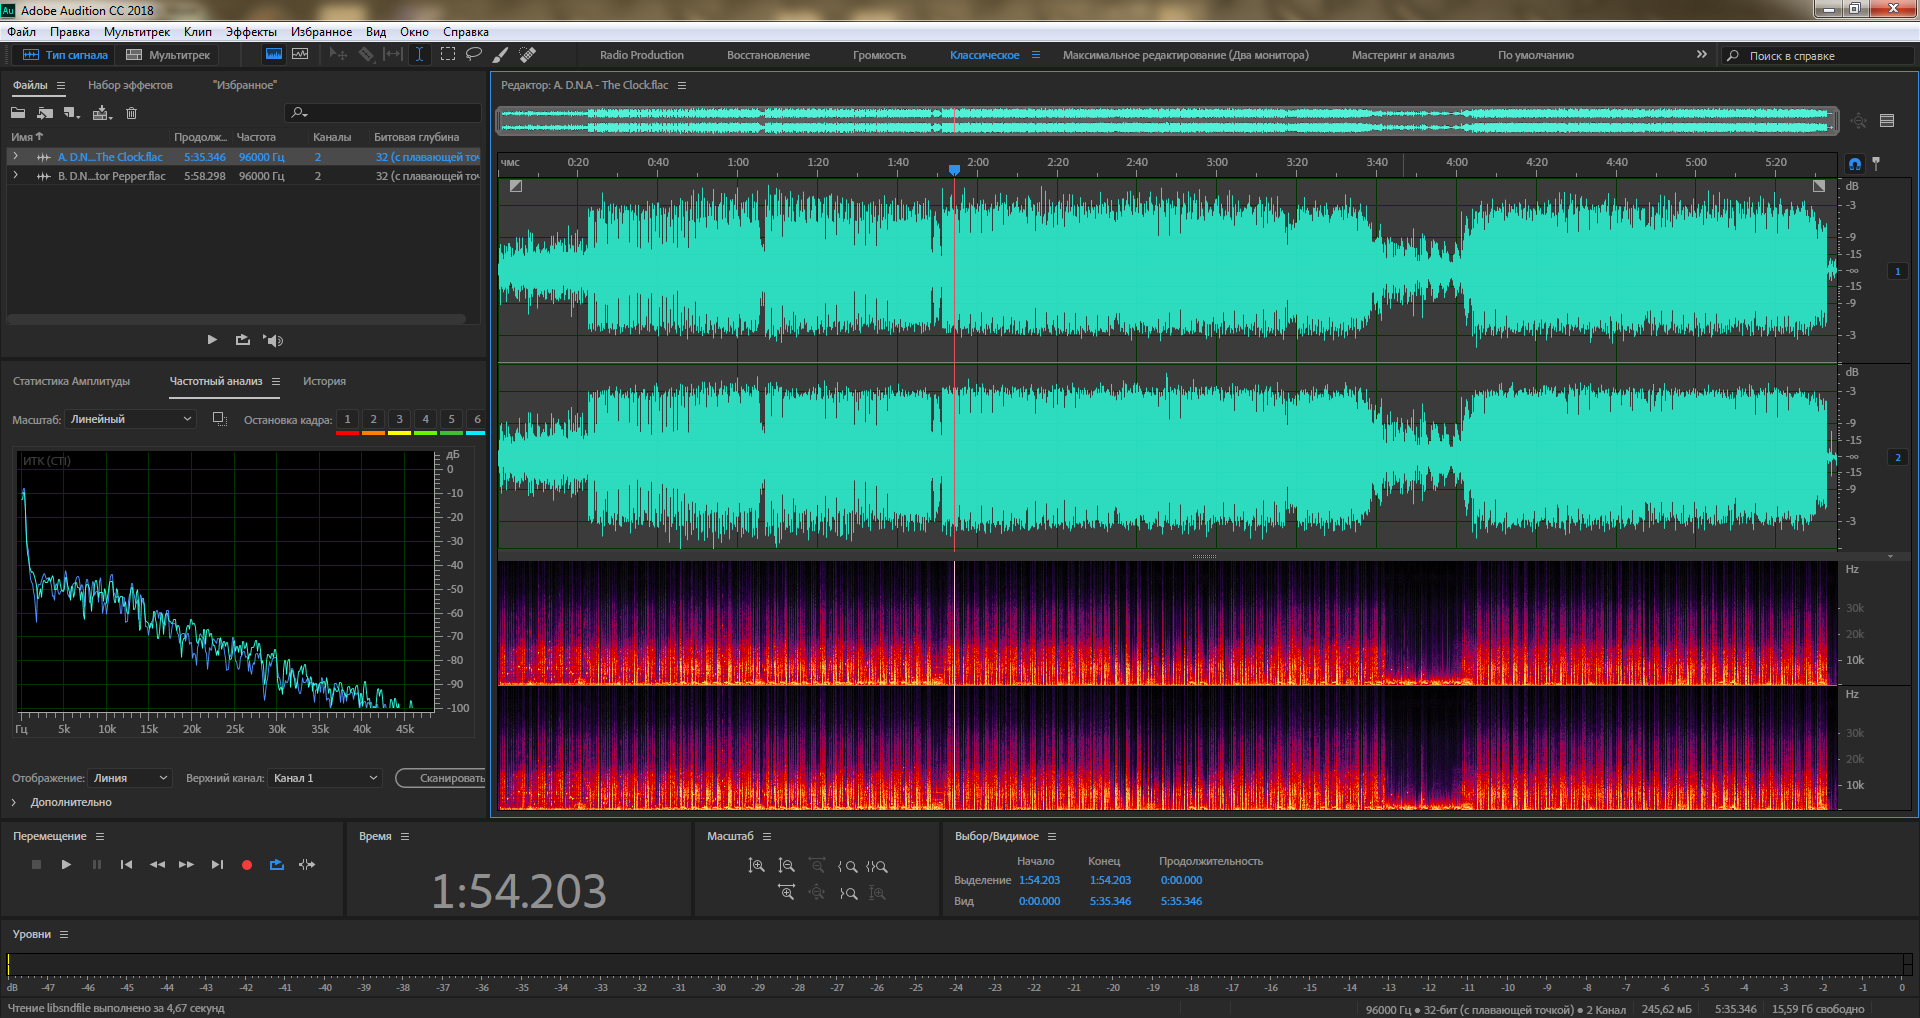Viewport: 1920px width, 1018px height.
Task: Toggle Loop Playback preview in Files panel
Action: click(242, 340)
